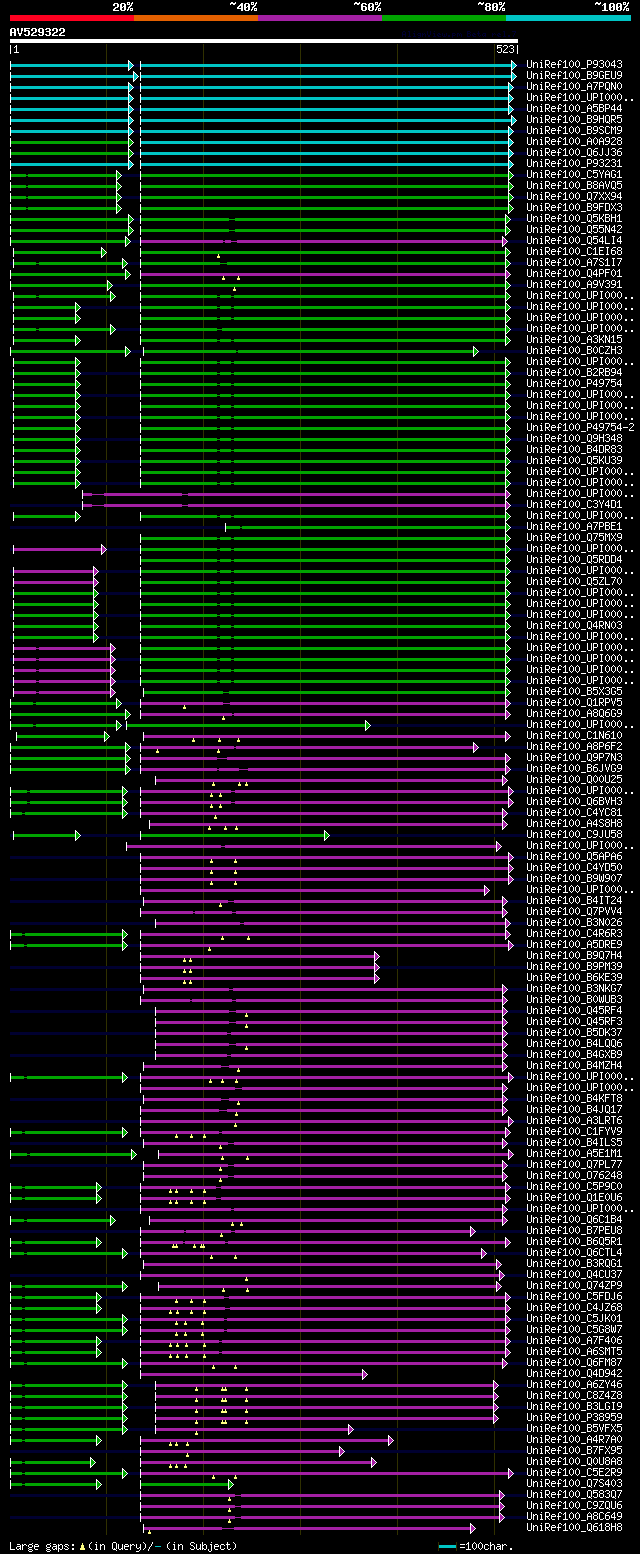640x1554 pixels.
Task: Select hit label UniRef100_Q5KU39
Action: click(574, 460)
